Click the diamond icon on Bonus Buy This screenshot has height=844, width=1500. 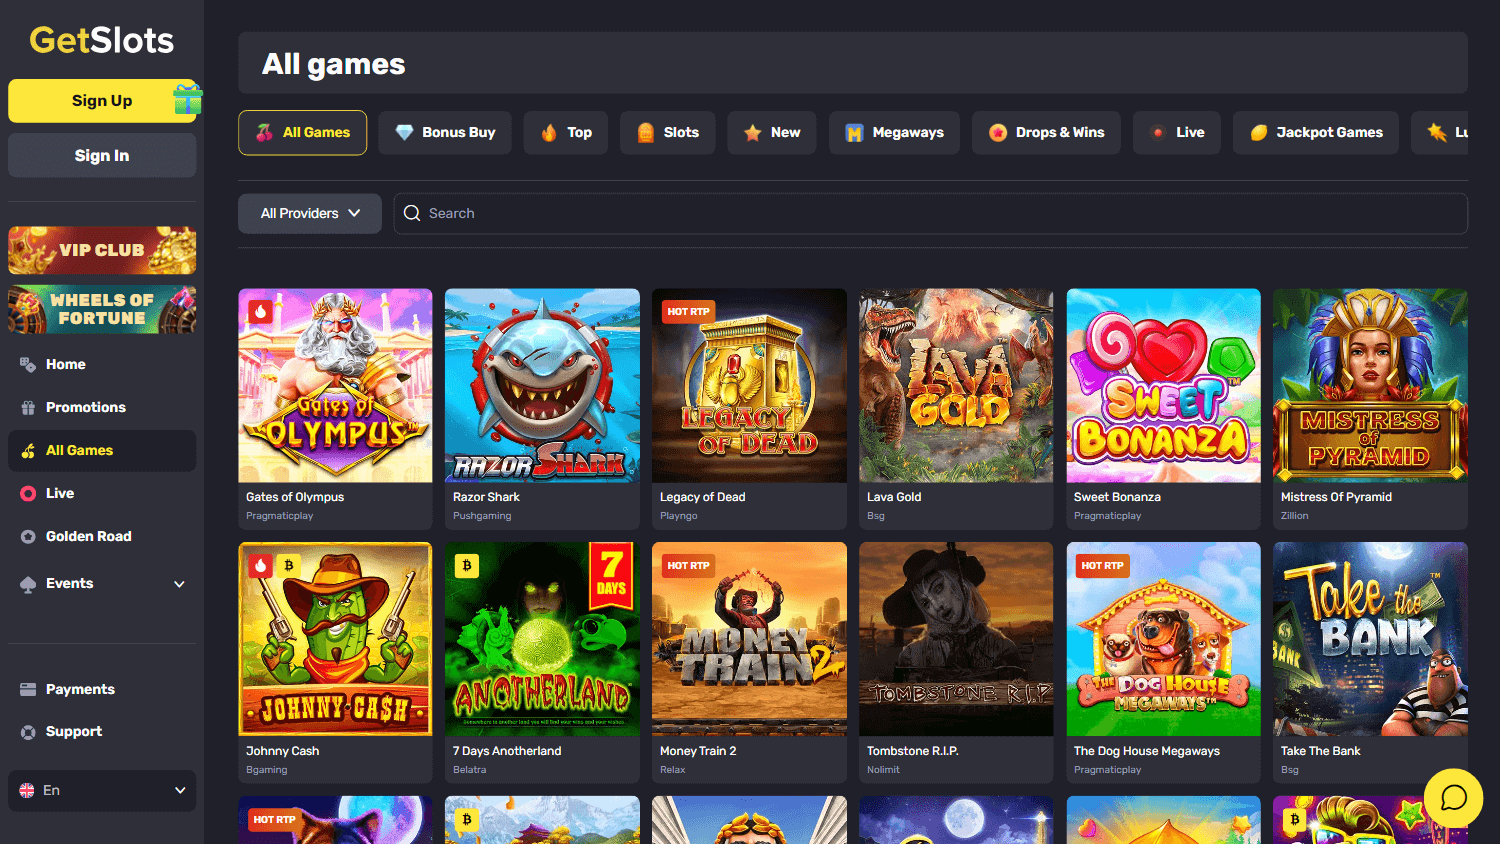point(404,132)
